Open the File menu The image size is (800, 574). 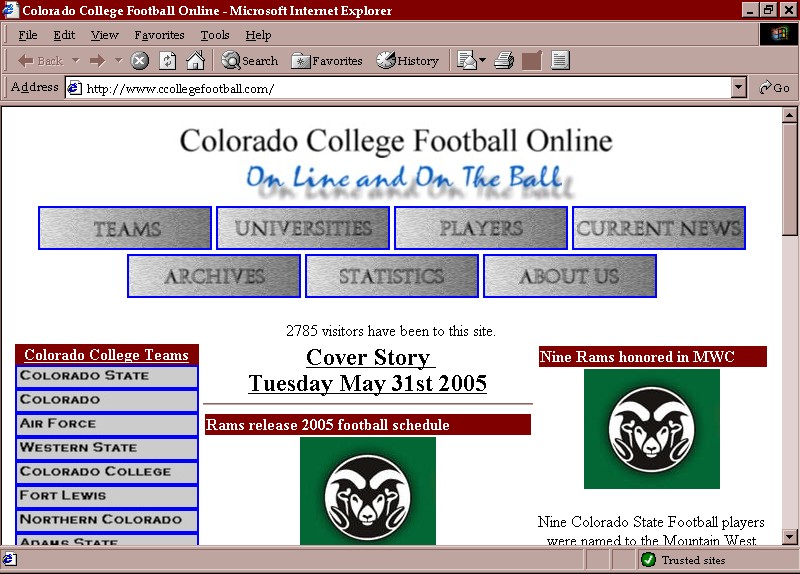[28, 35]
